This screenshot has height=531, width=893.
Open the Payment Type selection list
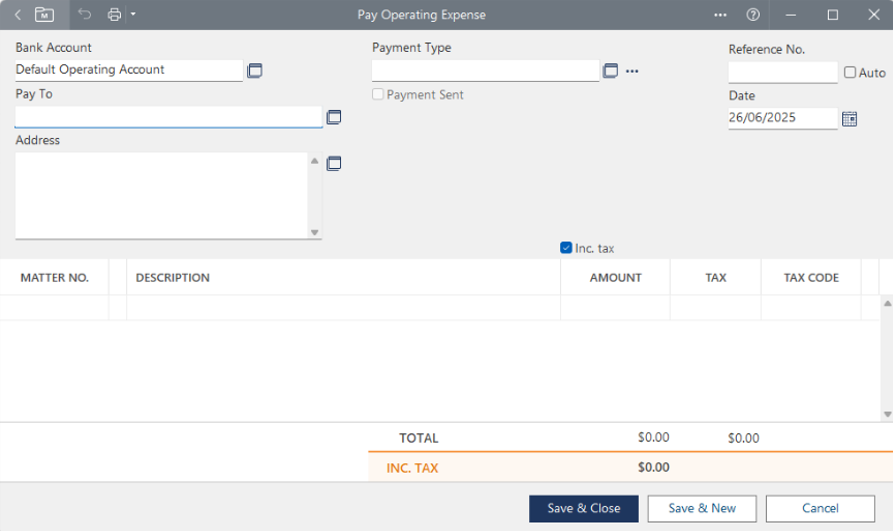click(610, 71)
